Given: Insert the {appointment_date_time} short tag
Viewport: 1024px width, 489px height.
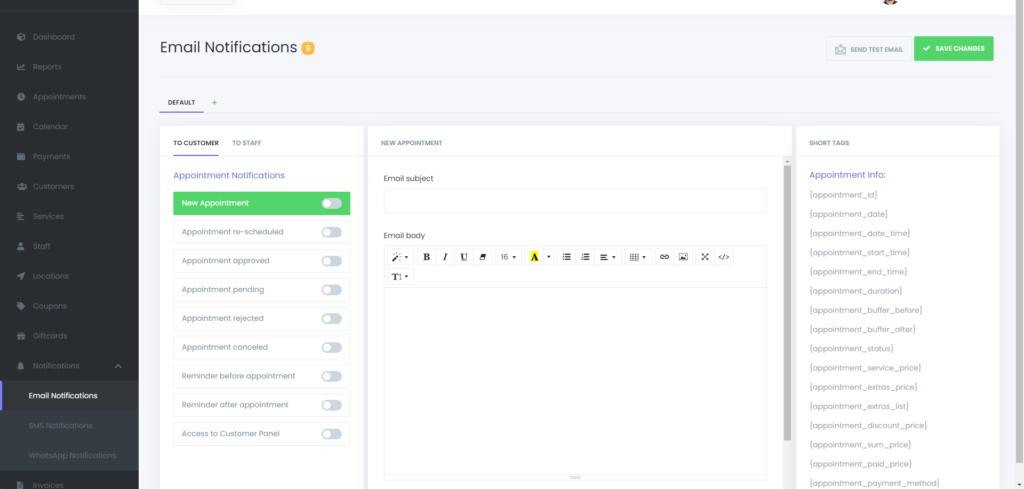Looking at the screenshot, I should 859,233.
